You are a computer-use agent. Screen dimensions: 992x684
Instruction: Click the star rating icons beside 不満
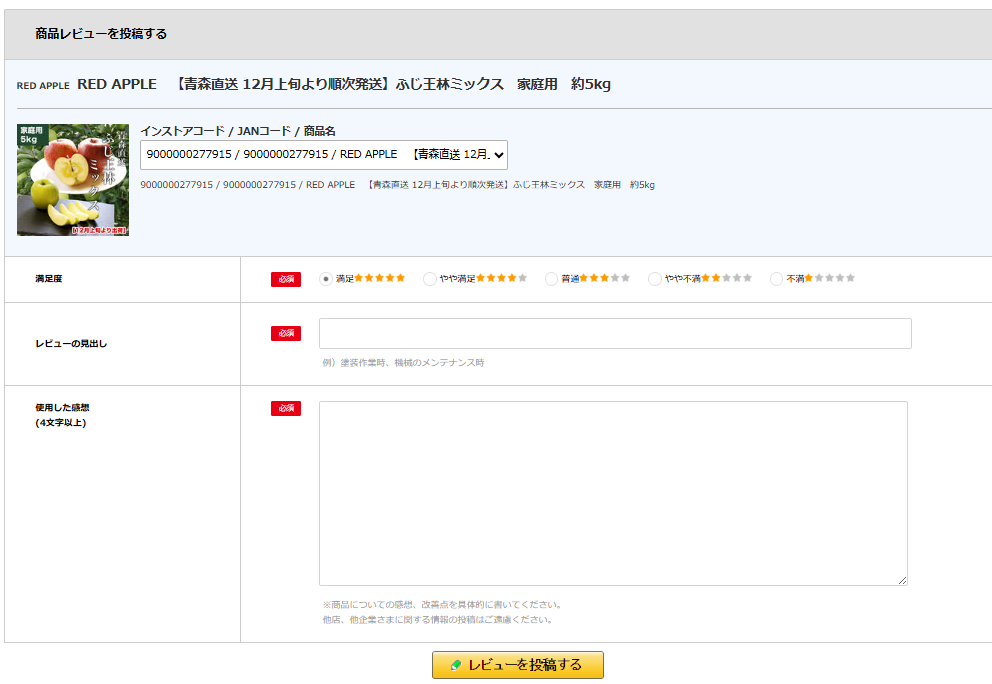coord(829,278)
